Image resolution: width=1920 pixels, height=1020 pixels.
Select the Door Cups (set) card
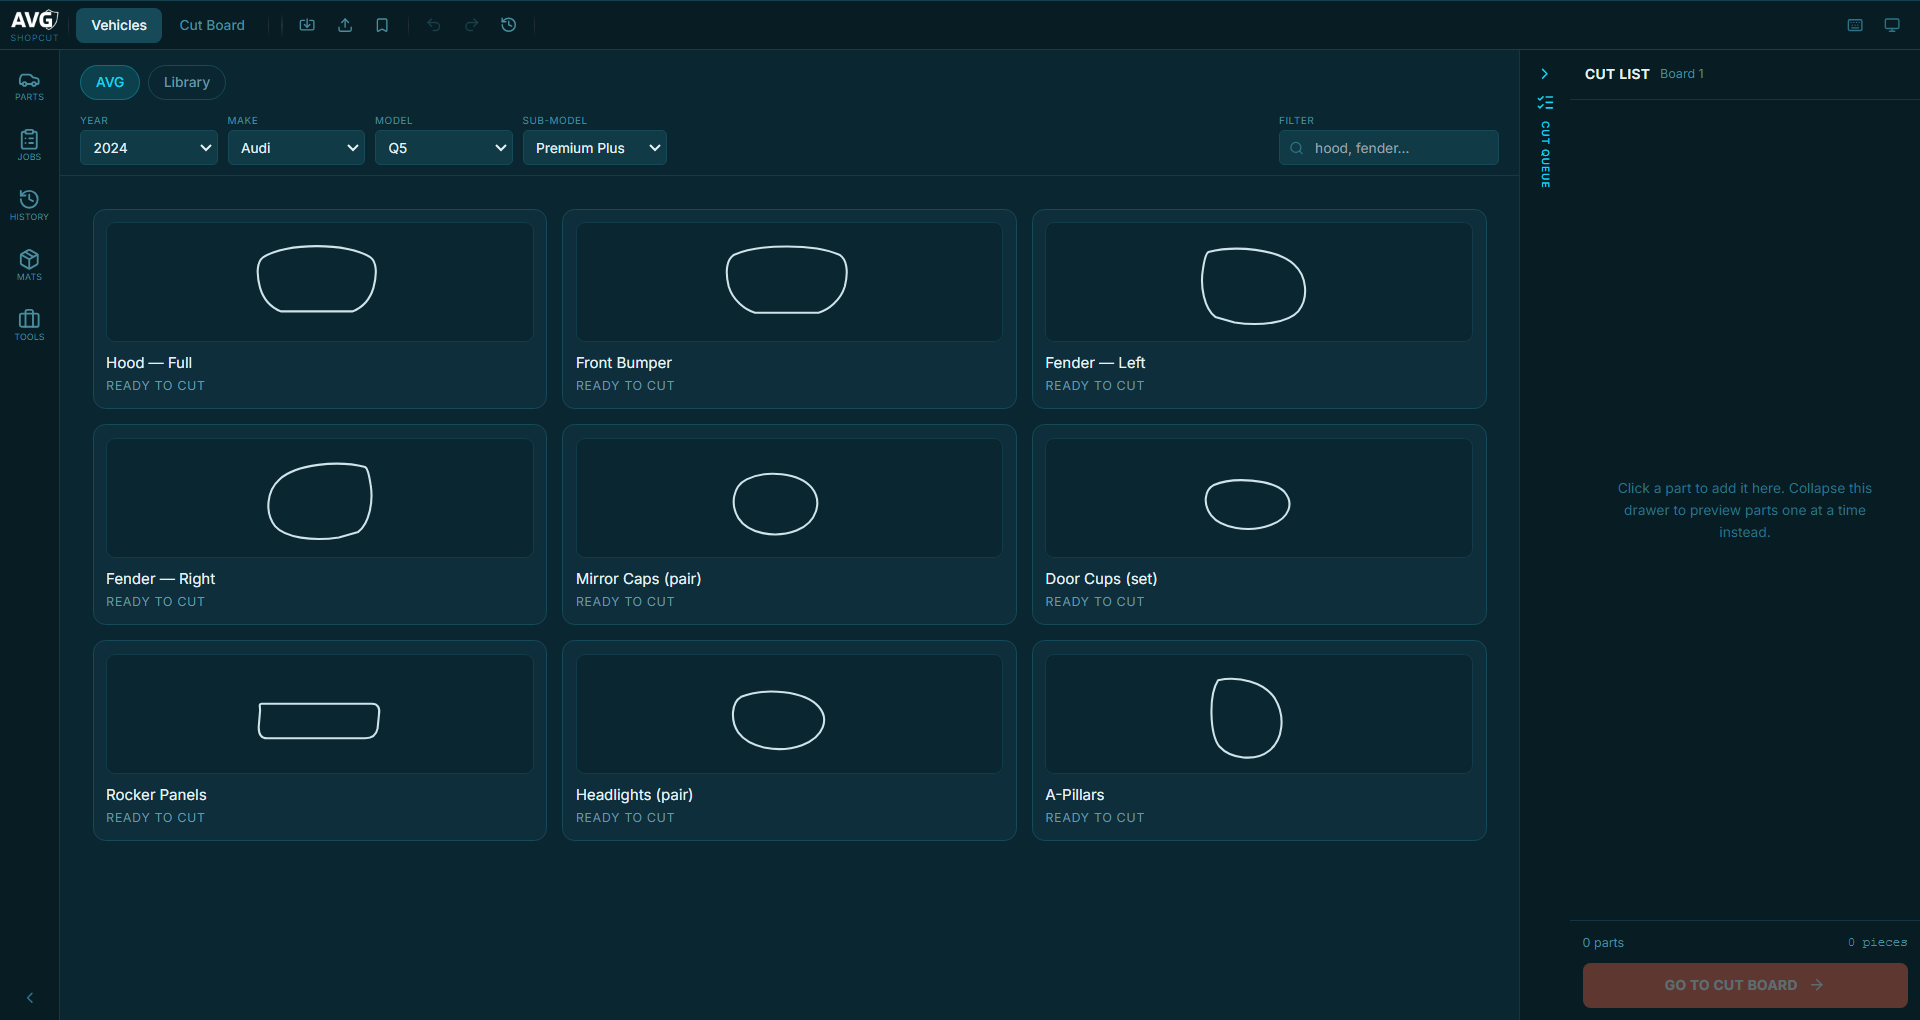coord(1259,525)
